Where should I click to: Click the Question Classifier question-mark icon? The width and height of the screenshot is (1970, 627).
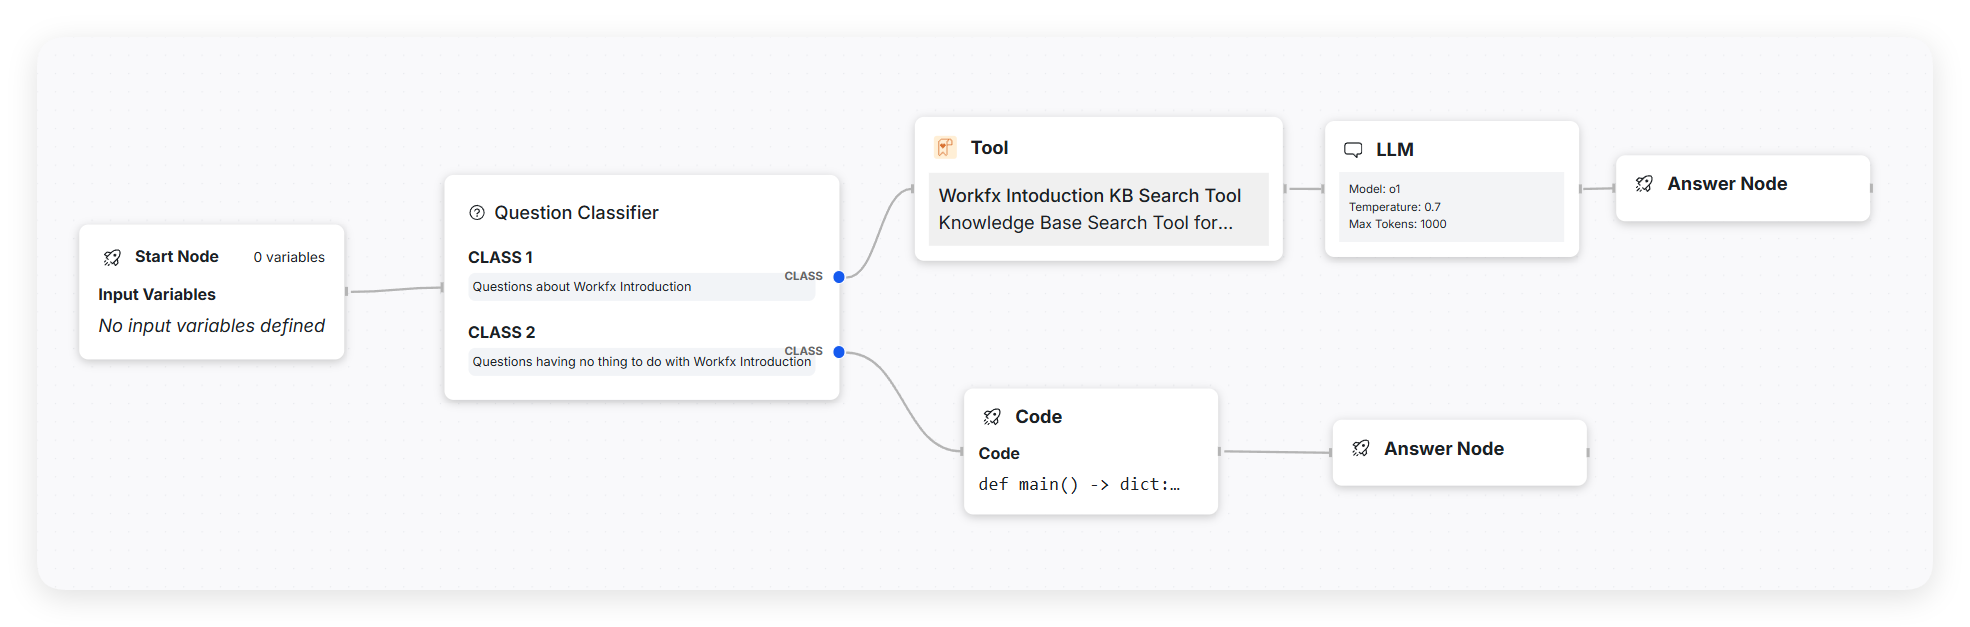click(477, 213)
